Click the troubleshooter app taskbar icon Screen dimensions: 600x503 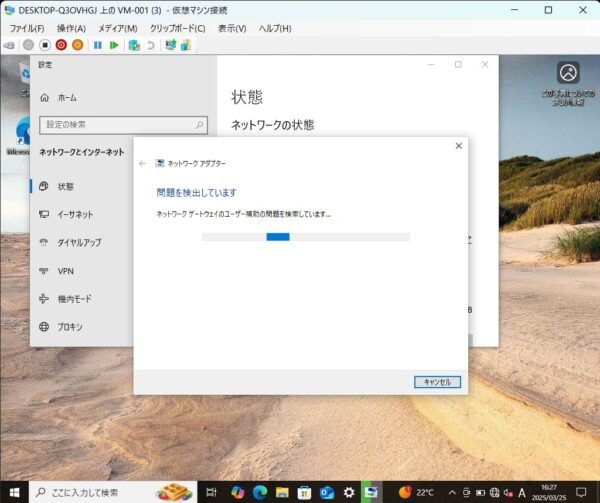tap(371, 492)
